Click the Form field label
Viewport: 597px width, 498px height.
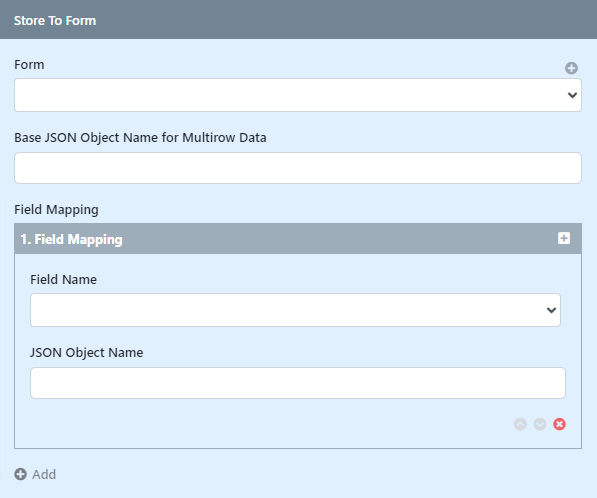pos(29,64)
